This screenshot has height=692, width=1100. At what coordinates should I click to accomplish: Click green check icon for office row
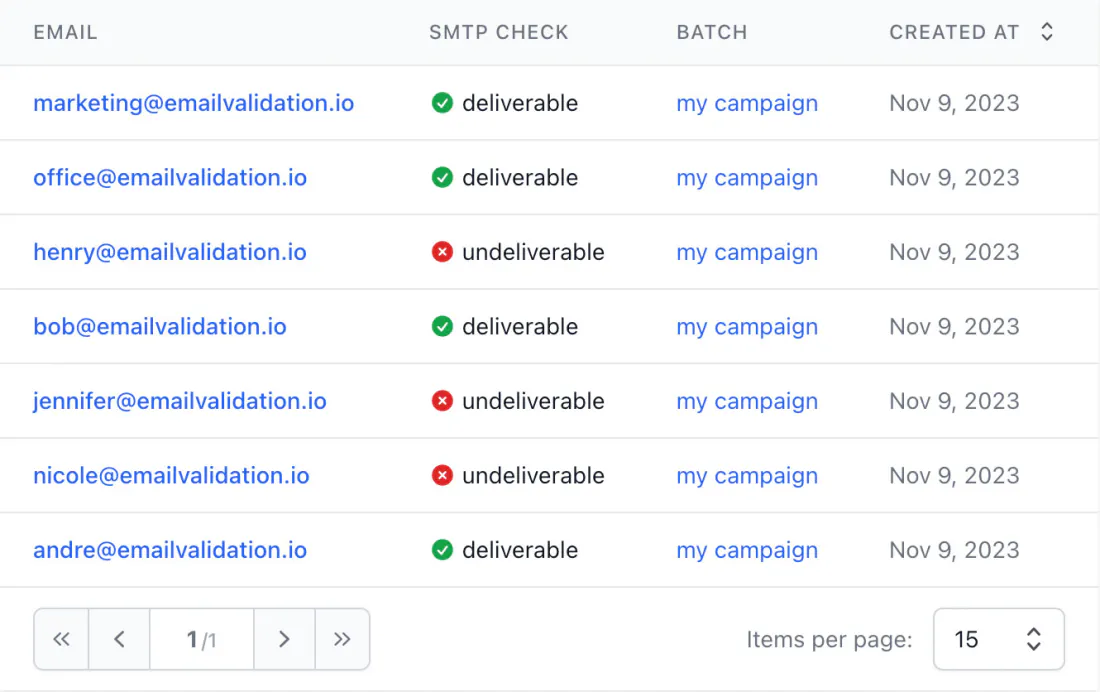[x=442, y=178]
